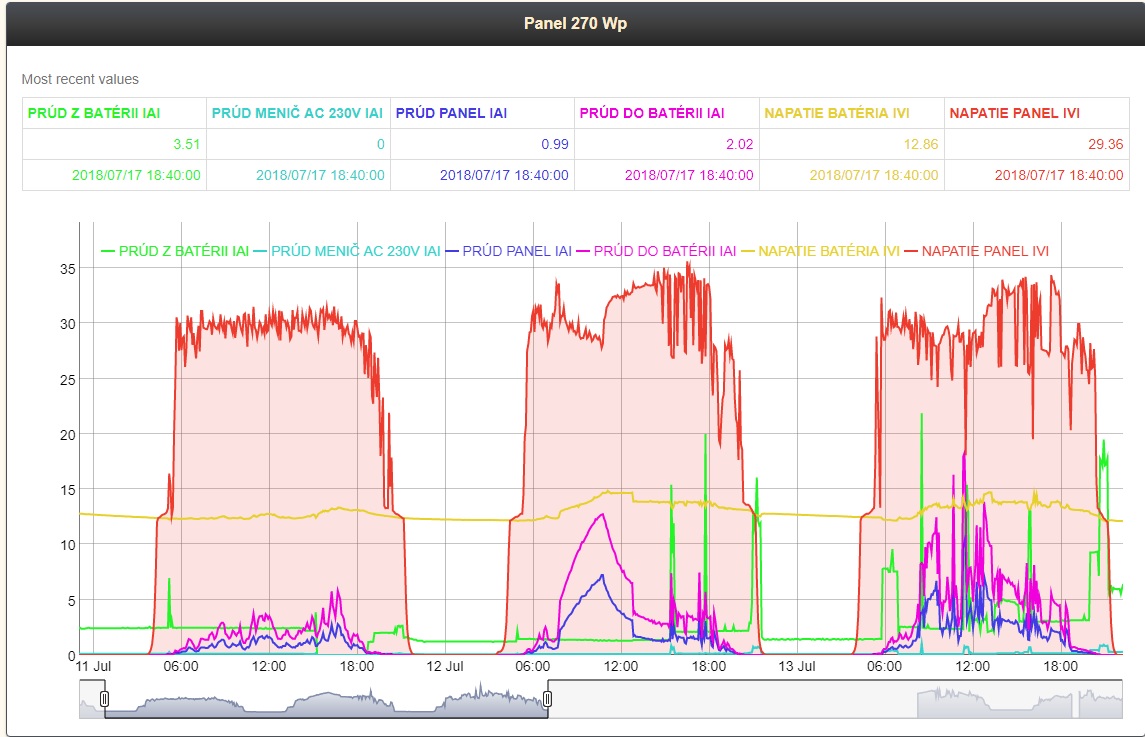Toggle PRÚD DO BATÉRII IAI legend entry
1145x737 pixels.
656,251
